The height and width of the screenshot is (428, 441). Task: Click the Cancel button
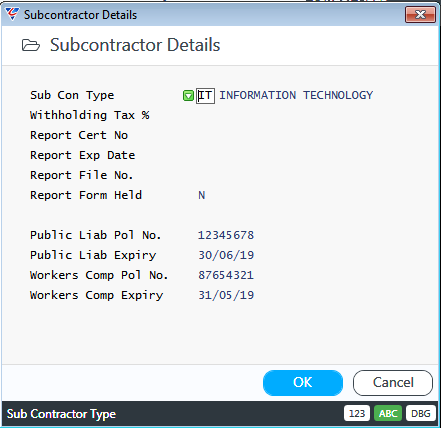[x=393, y=383]
